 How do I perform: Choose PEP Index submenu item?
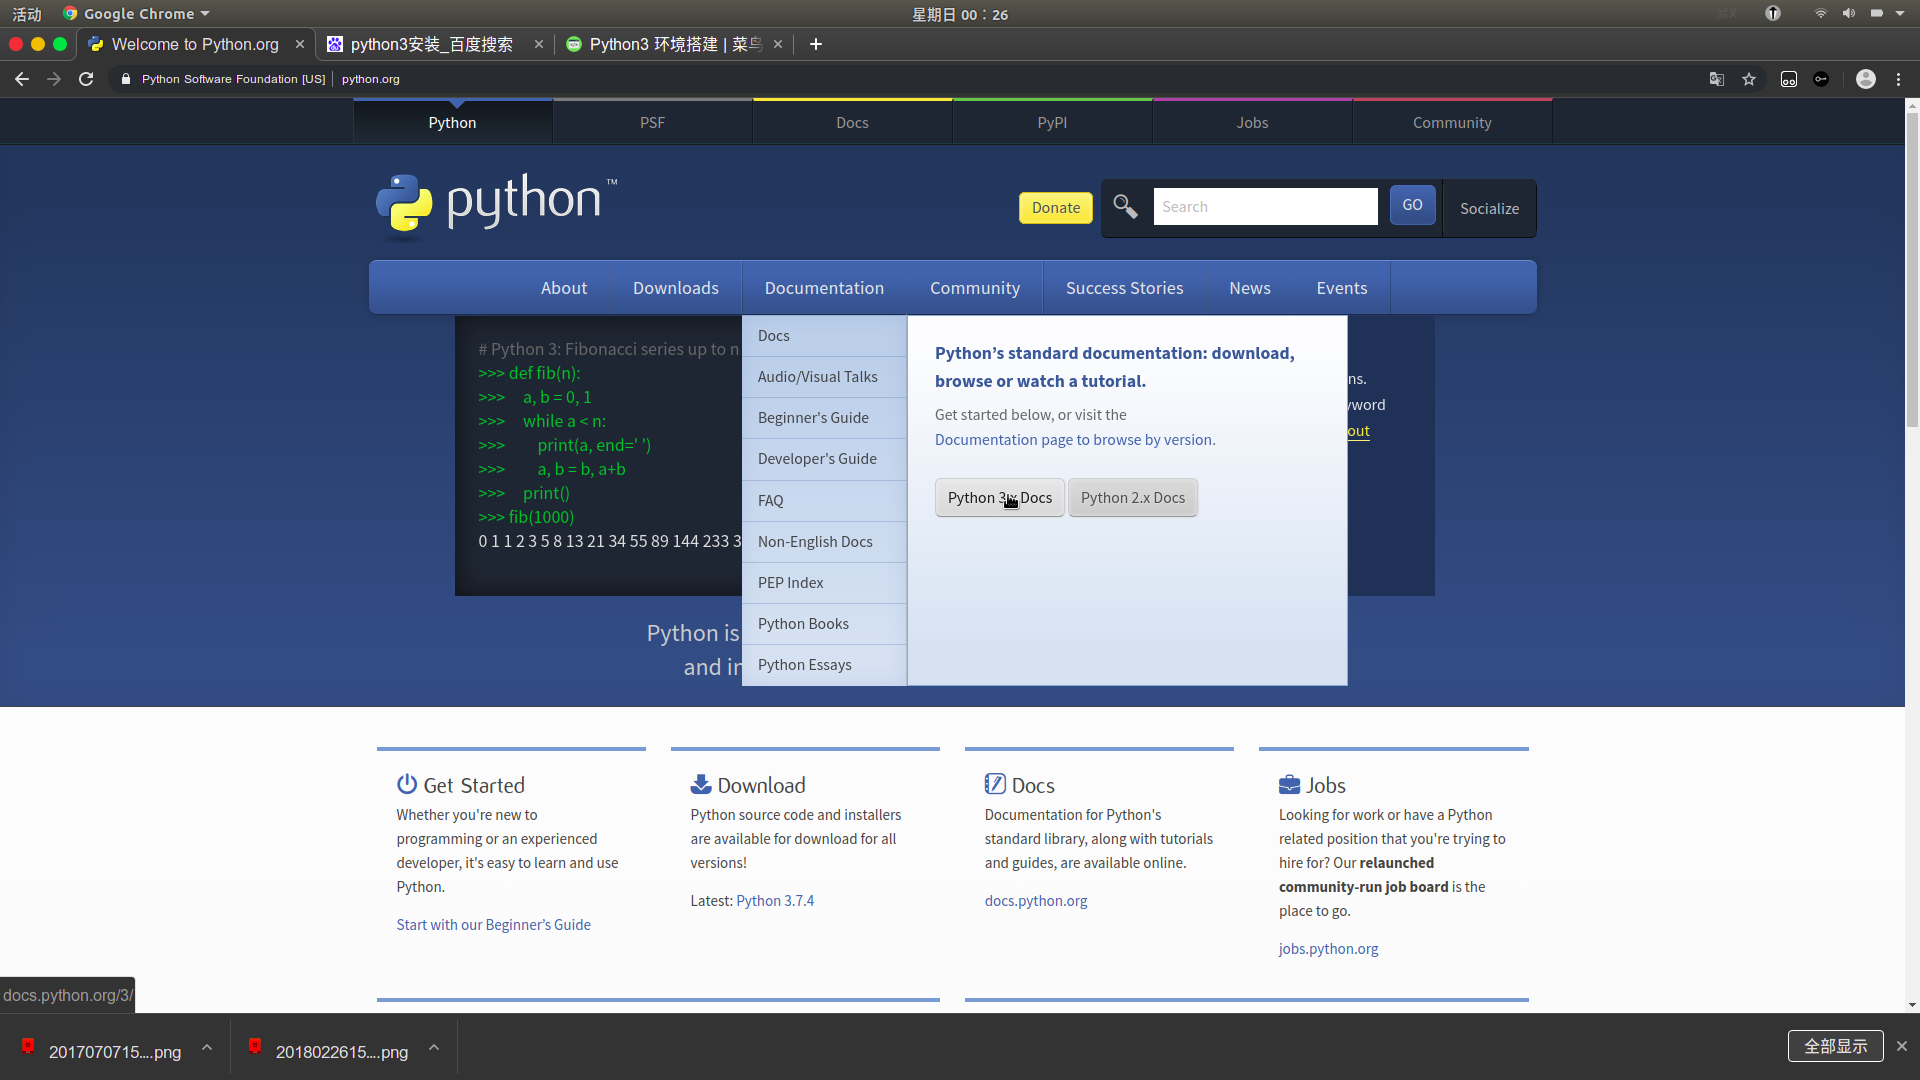[824, 583]
